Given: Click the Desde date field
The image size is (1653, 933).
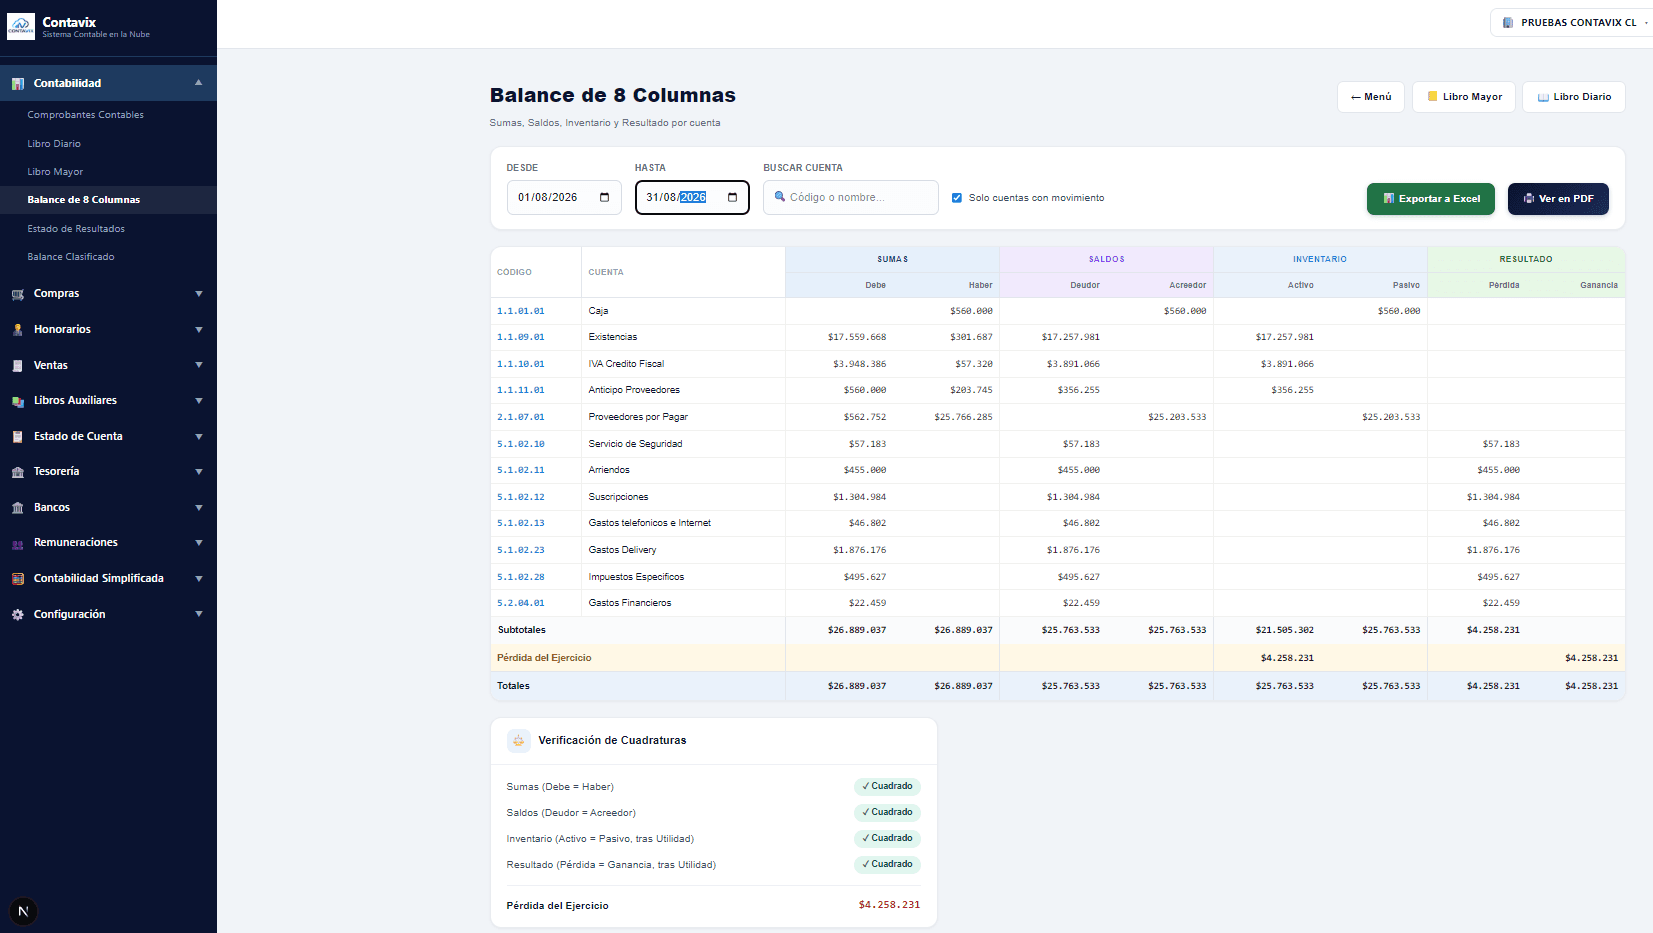Looking at the screenshot, I should (564, 197).
